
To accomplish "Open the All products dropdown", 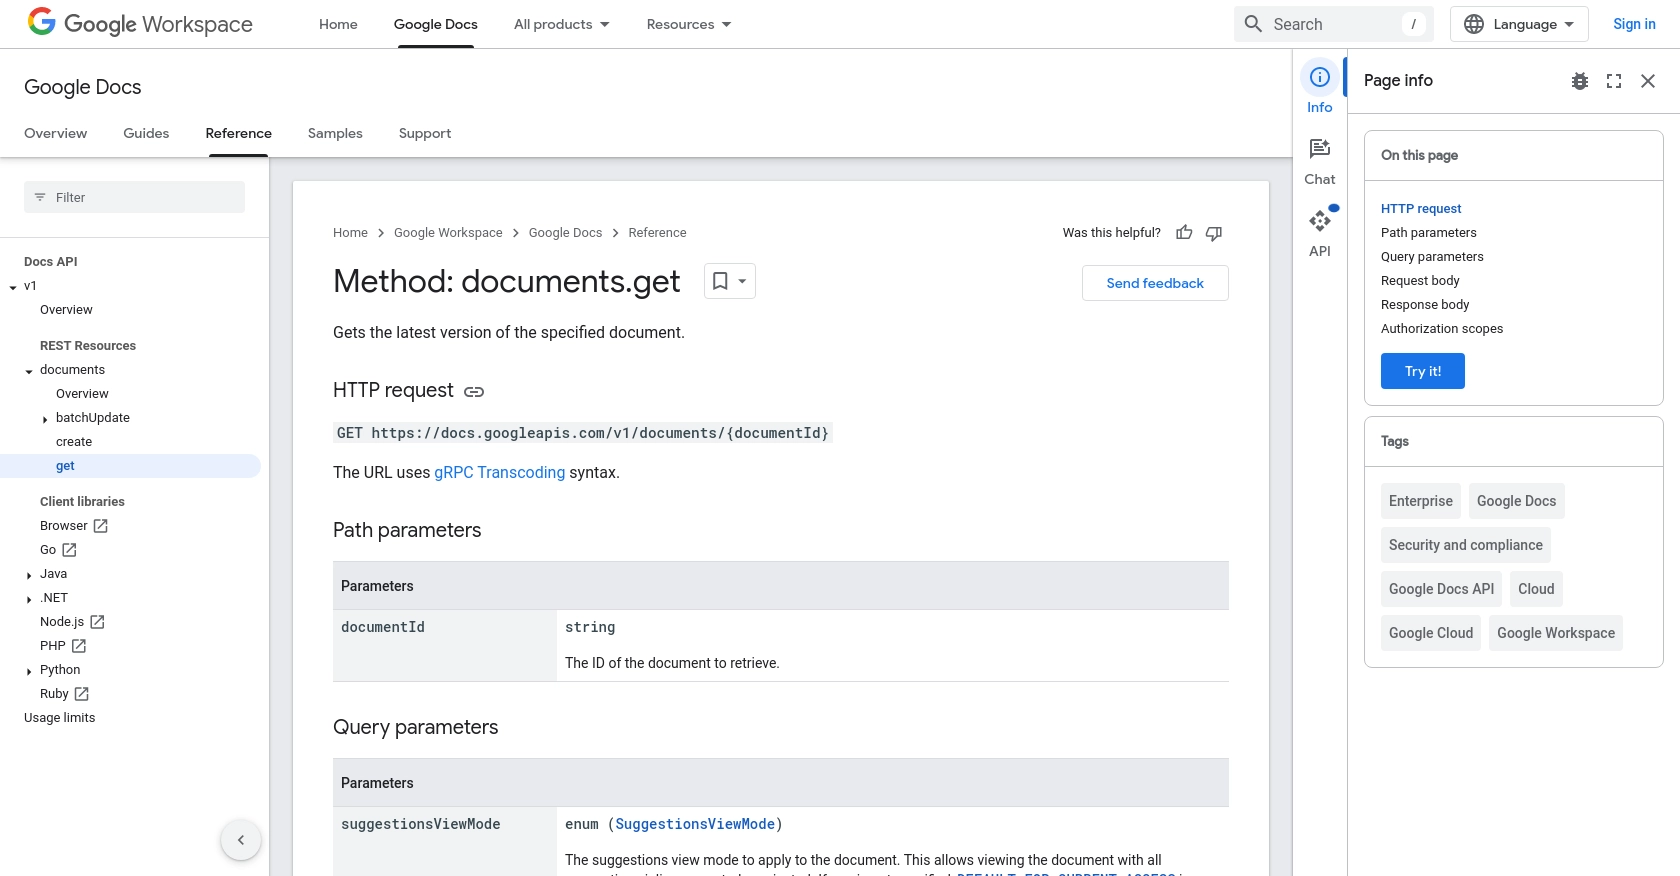I will coord(562,24).
